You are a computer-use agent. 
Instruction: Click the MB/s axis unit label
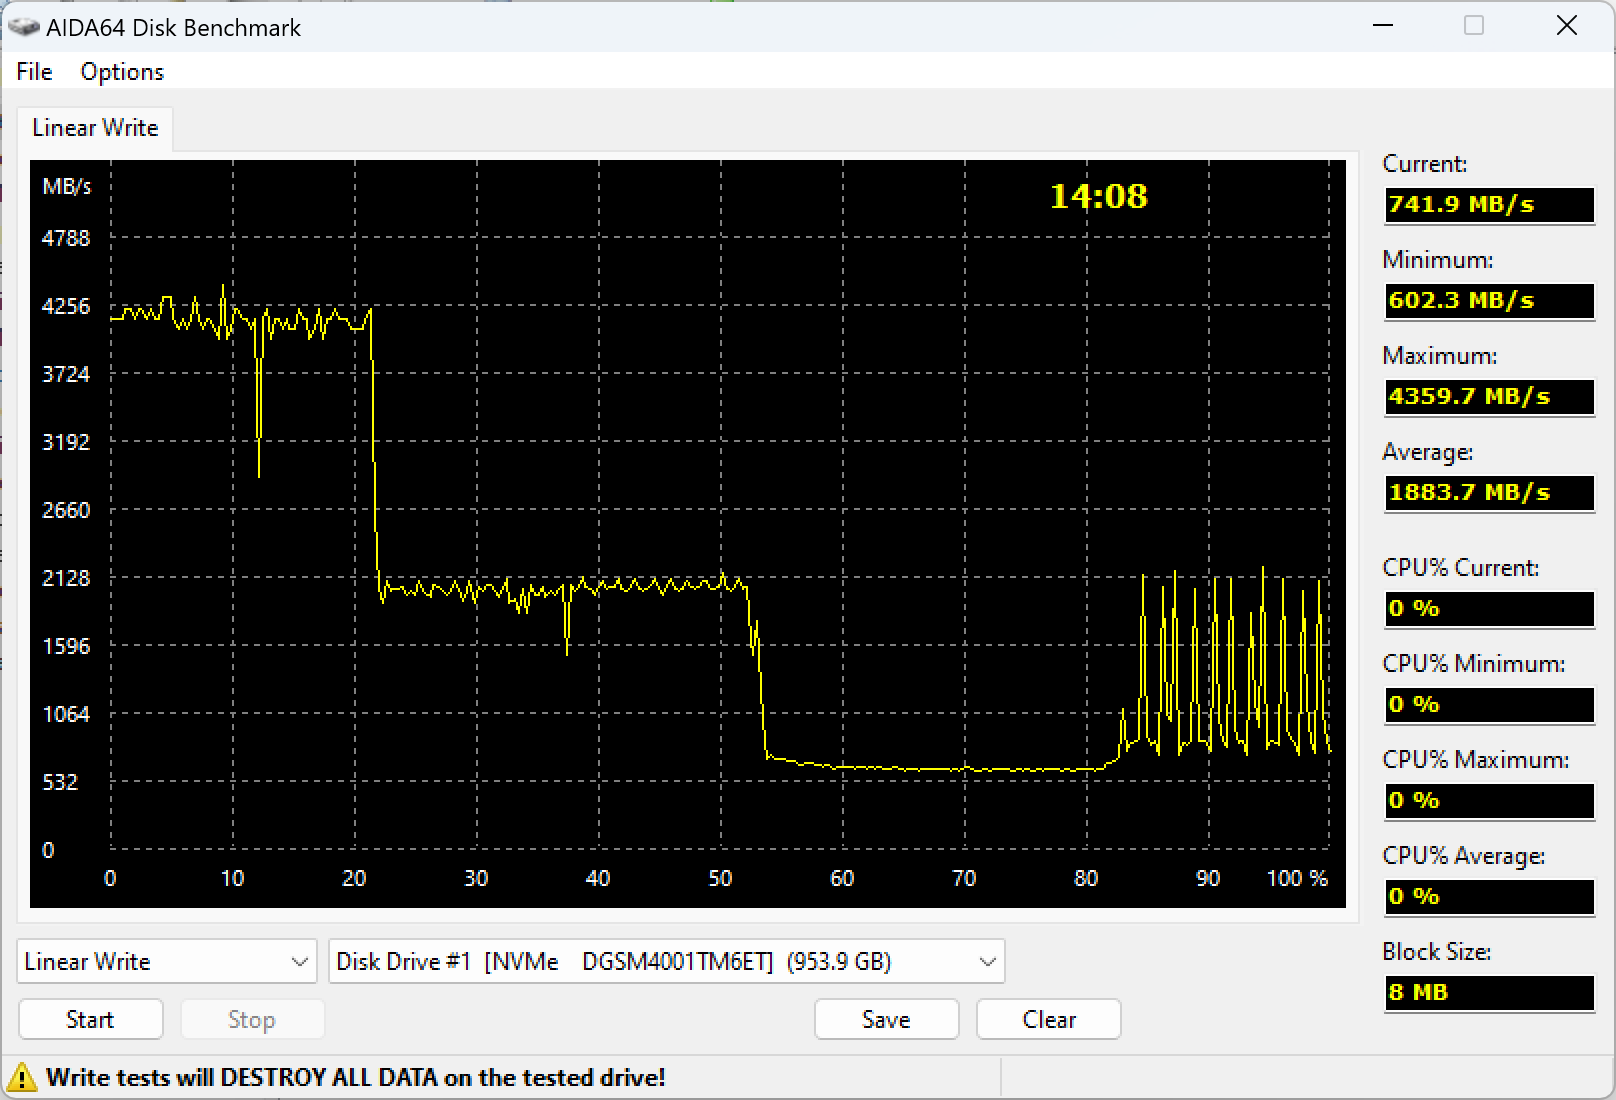tap(67, 186)
